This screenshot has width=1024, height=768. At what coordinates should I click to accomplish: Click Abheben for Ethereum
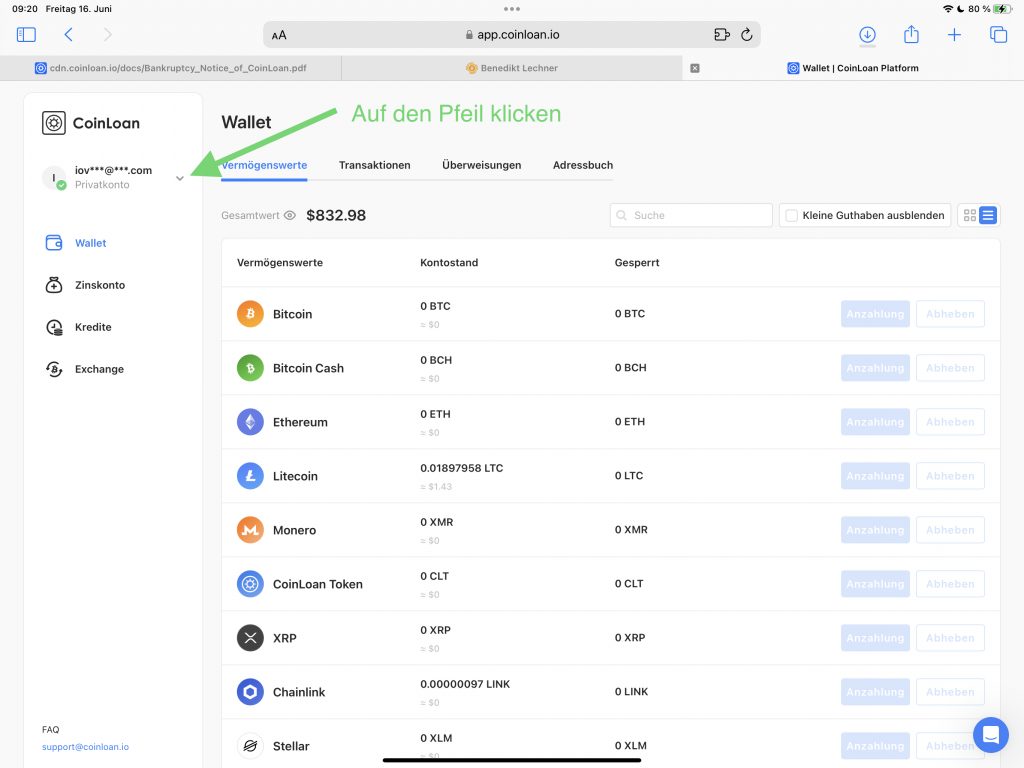(950, 422)
